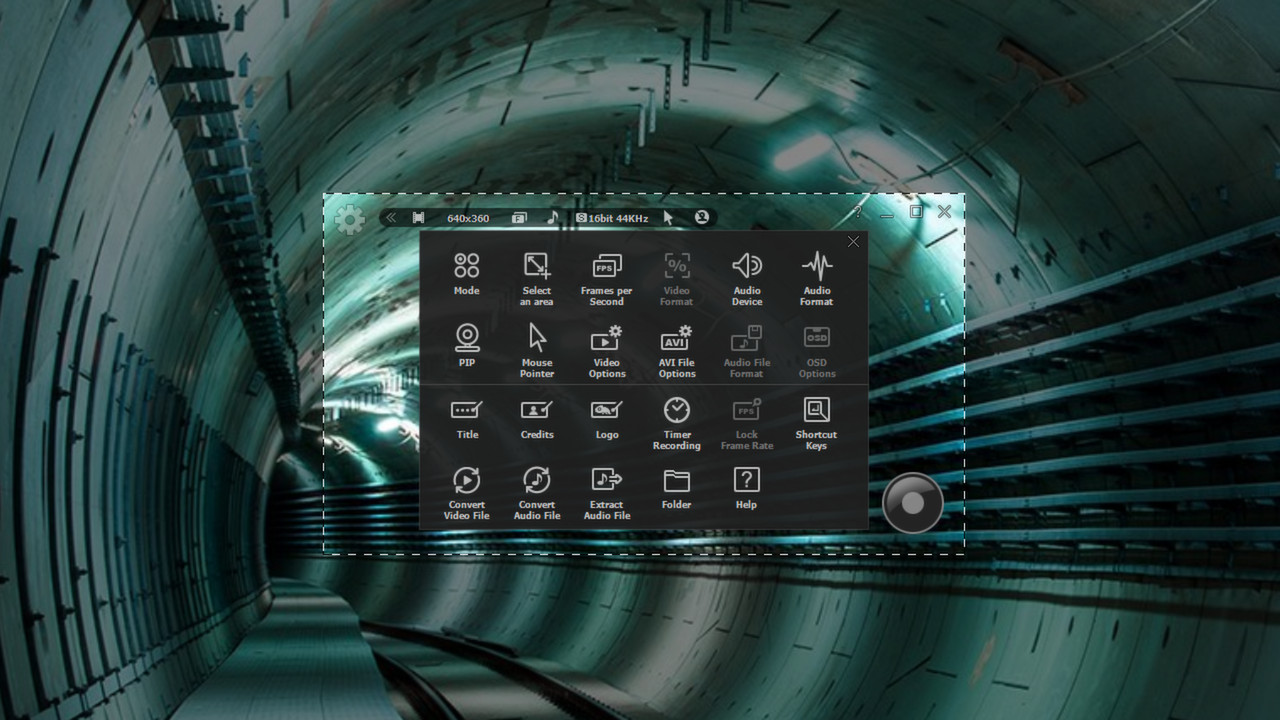The width and height of the screenshot is (1280, 720).
Task: Open the Video Options panel
Action: point(606,345)
